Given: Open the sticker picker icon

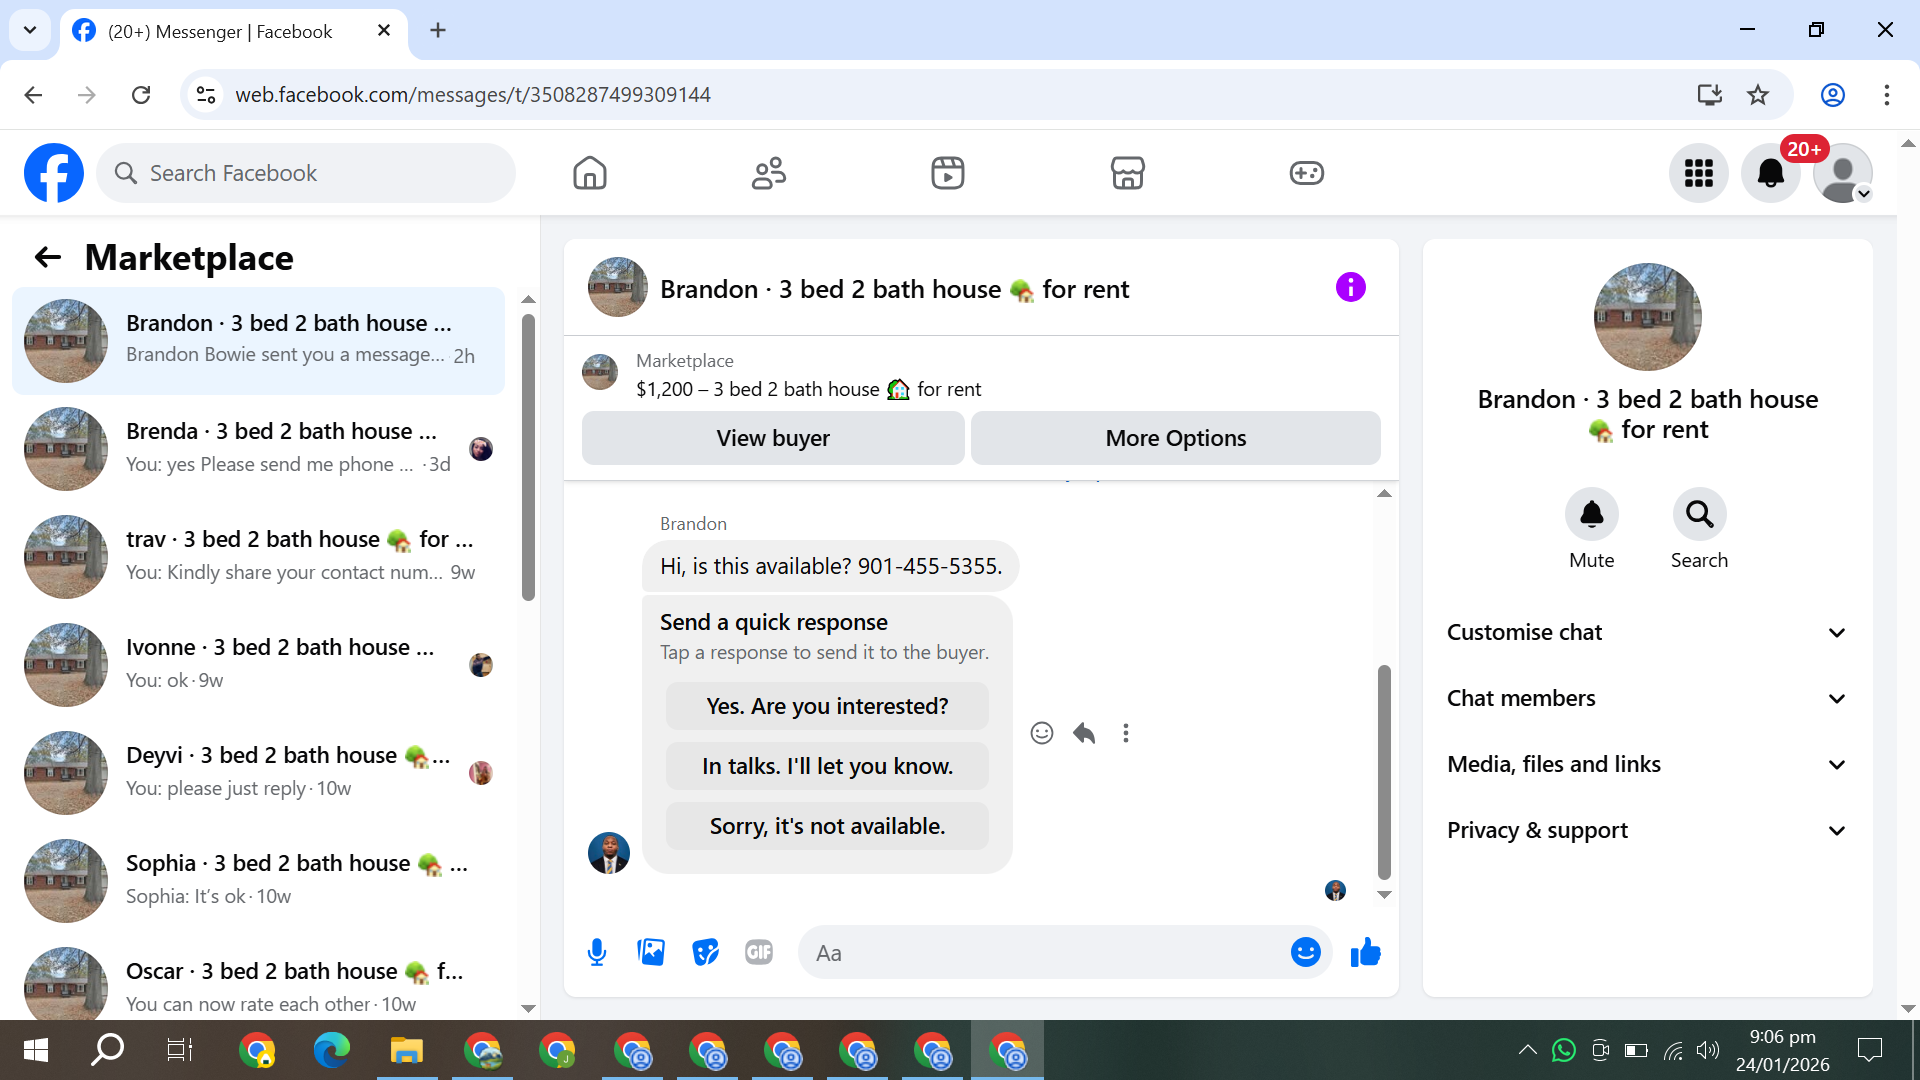Looking at the screenshot, I should click(x=705, y=953).
